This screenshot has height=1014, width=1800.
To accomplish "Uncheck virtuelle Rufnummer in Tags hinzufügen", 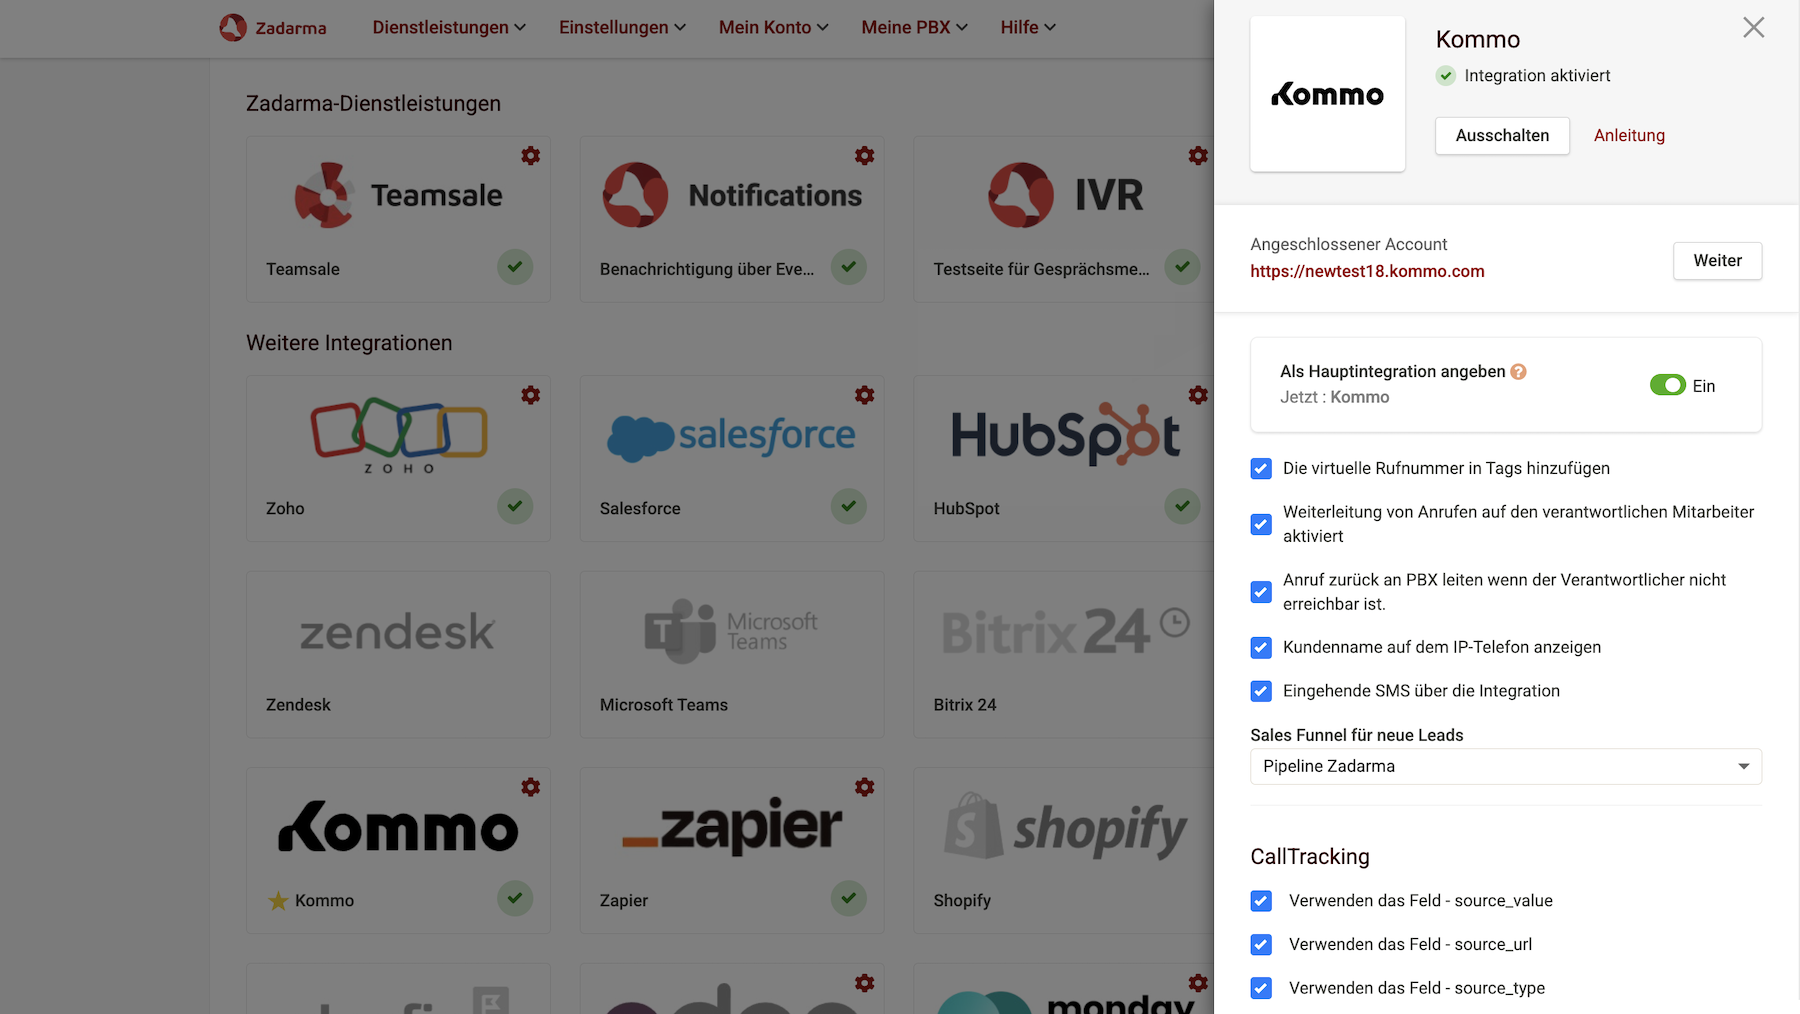I will (1261, 469).
